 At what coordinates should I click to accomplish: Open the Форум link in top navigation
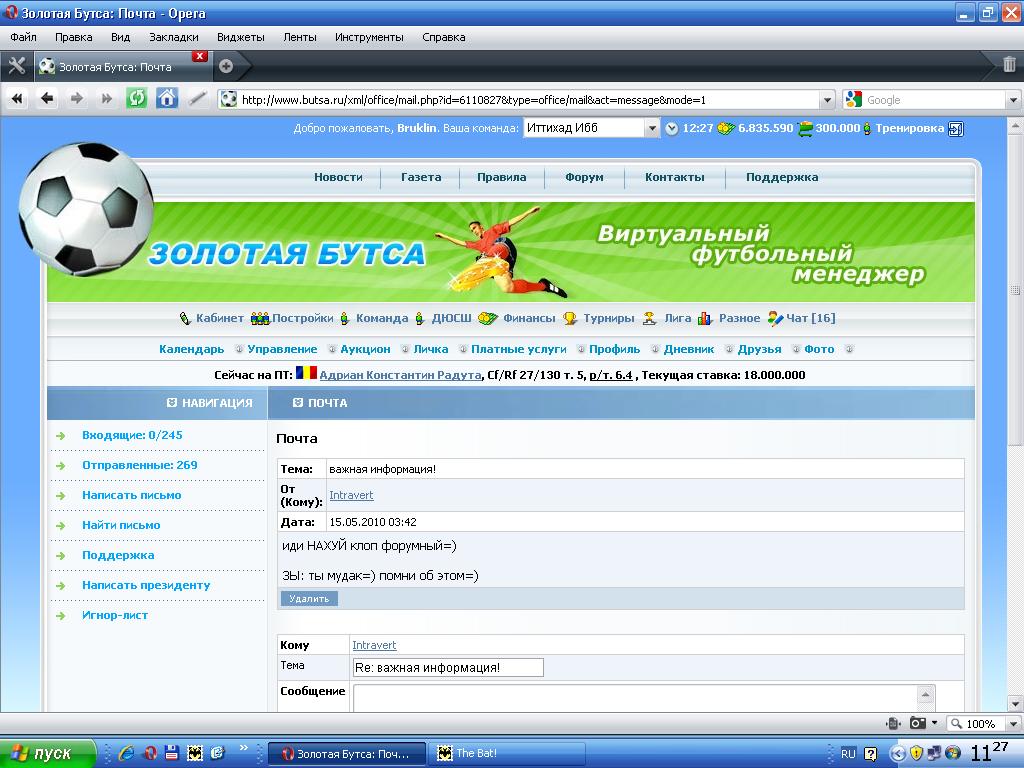584,177
